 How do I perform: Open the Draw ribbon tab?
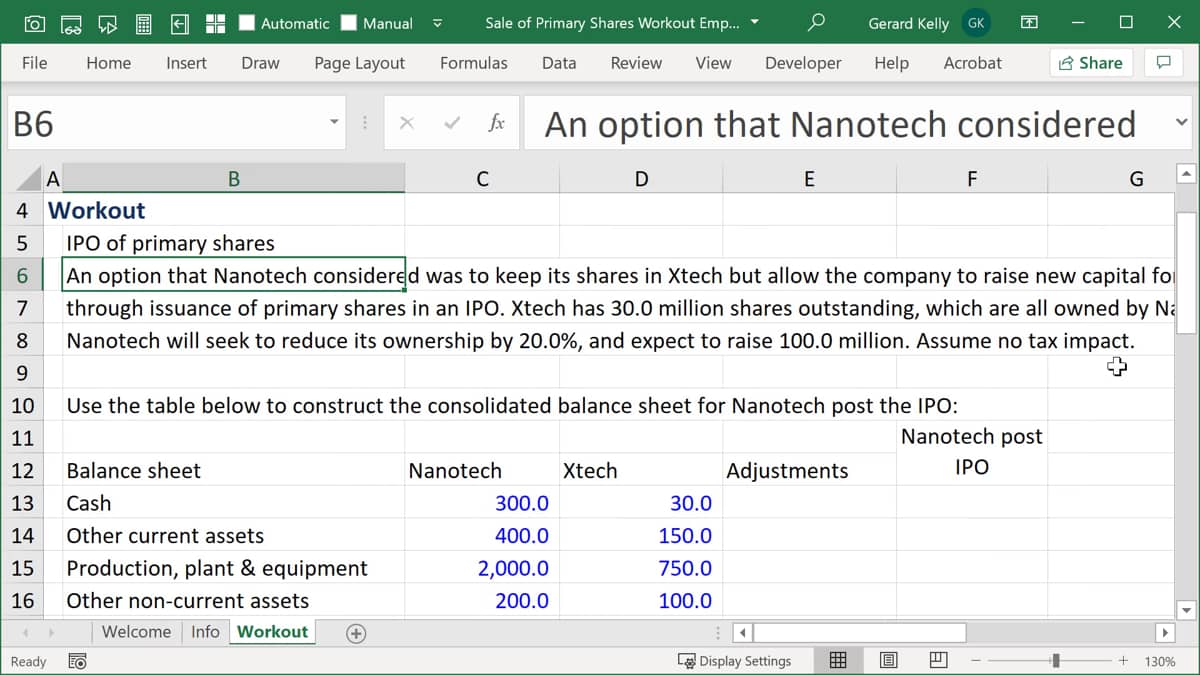(x=260, y=63)
